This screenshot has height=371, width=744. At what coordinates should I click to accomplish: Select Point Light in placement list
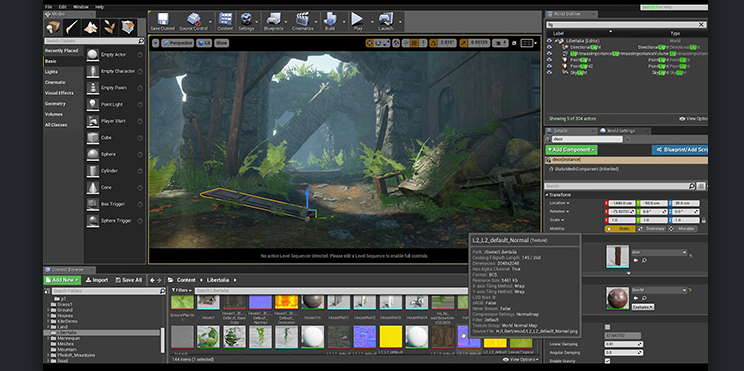tap(114, 104)
